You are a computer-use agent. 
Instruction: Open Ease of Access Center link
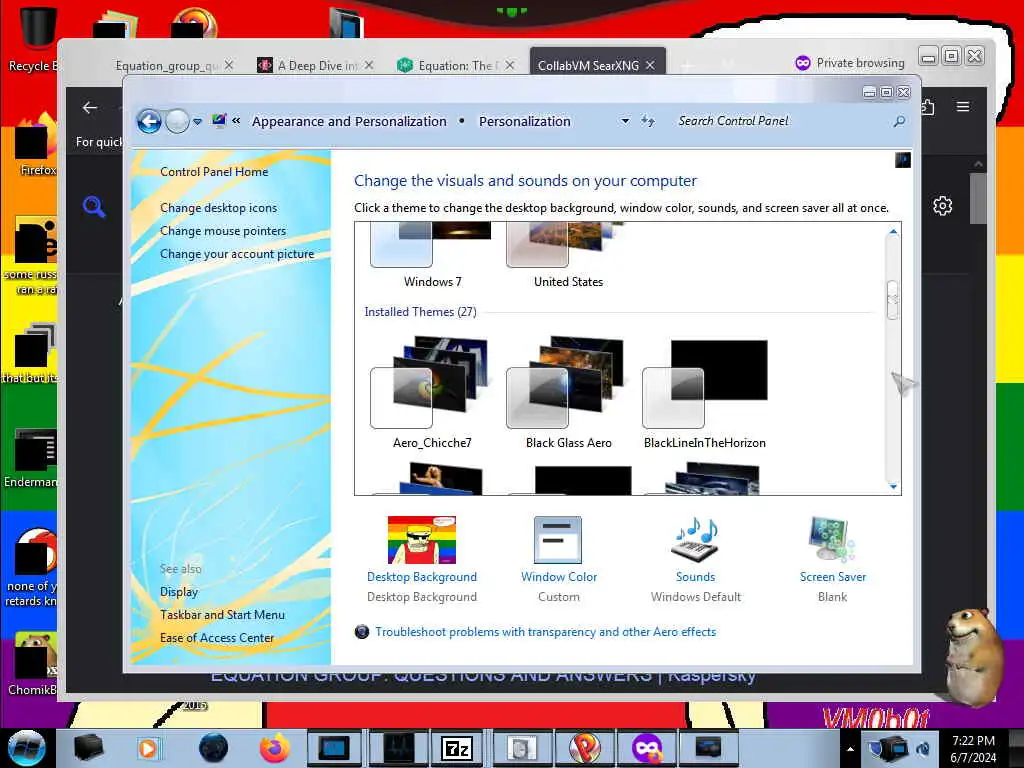pyautogui.click(x=217, y=637)
